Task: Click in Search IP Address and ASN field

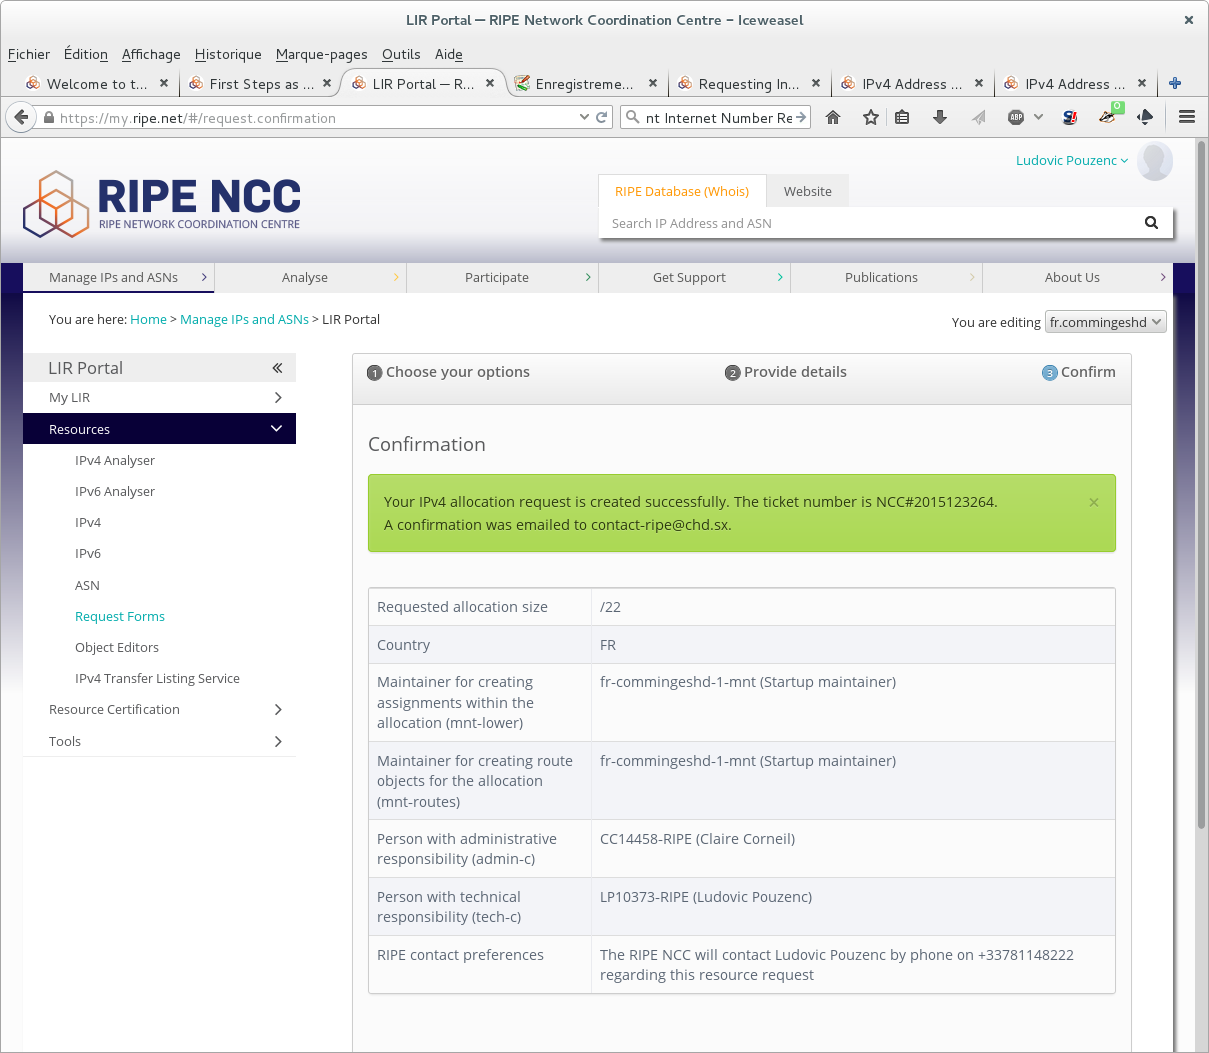Action: coord(870,223)
